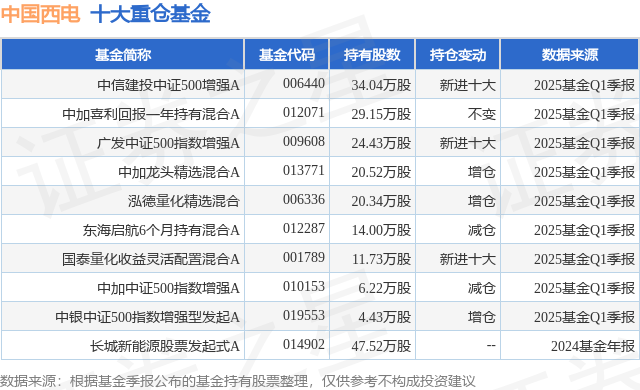
Task: Click fund 长城新能源股票发起式A
Action: 164,346
